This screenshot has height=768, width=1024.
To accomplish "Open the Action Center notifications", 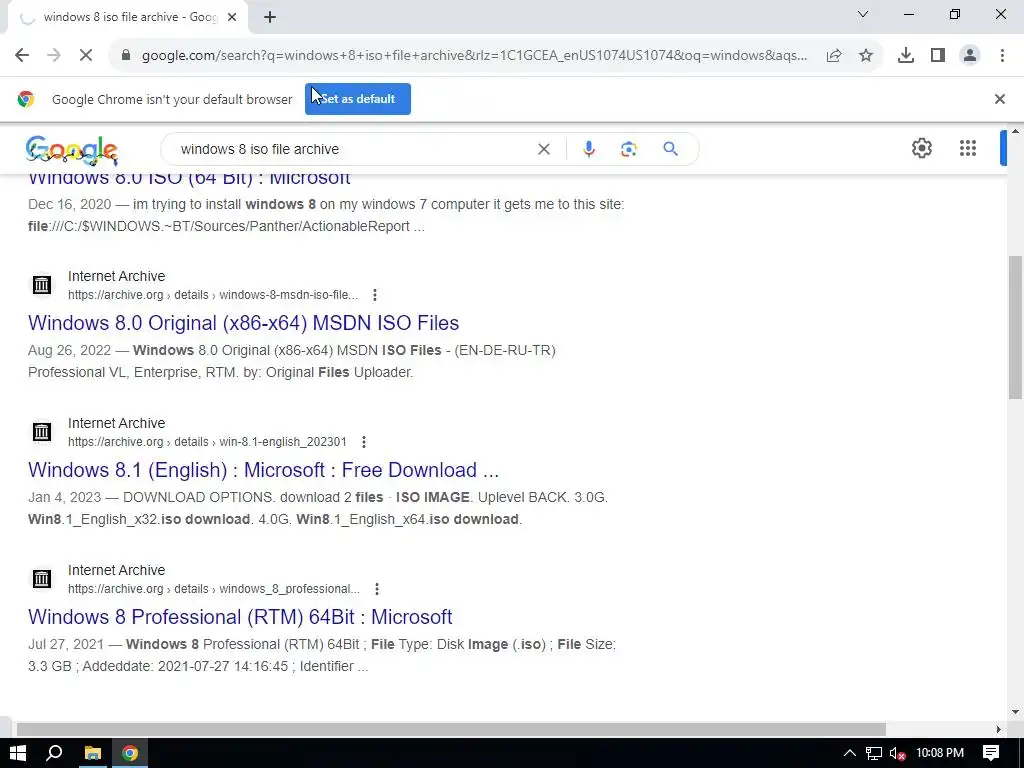I will point(991,753).
